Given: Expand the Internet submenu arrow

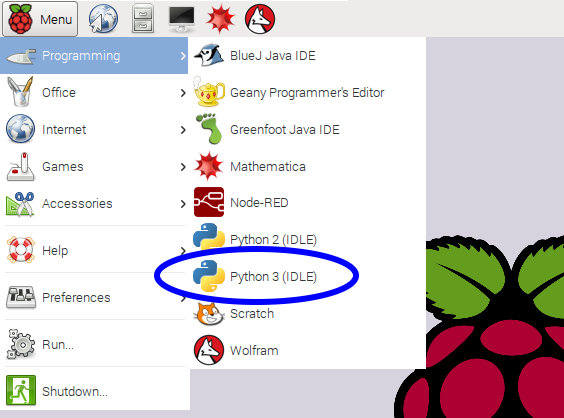Looking at the screenshot, I should point(183,130).
